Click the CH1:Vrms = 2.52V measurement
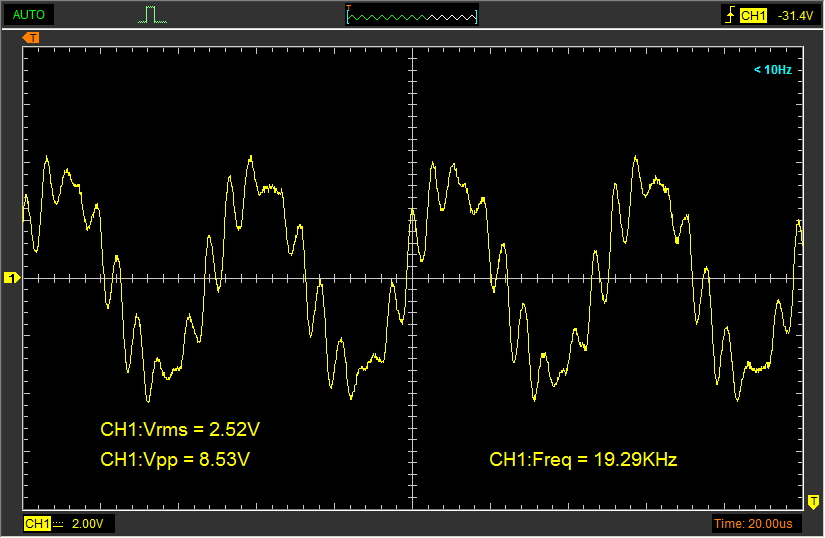The width and height of the screenshot is (825, 538). (x=180, y=430)
